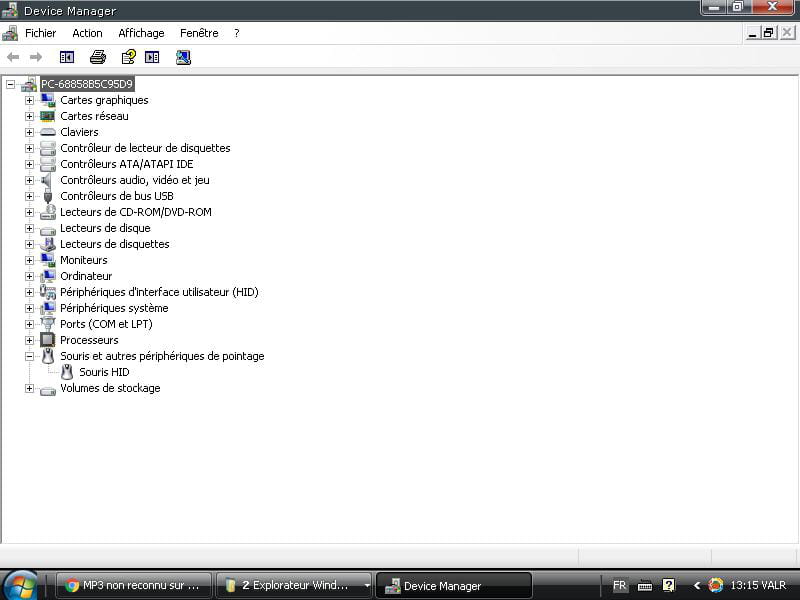This screenshot has width=800, height=600.
Task: Select Contrôleur de lecteur de disquettes label
Action: pyautogui.click(x=145, y=148)
